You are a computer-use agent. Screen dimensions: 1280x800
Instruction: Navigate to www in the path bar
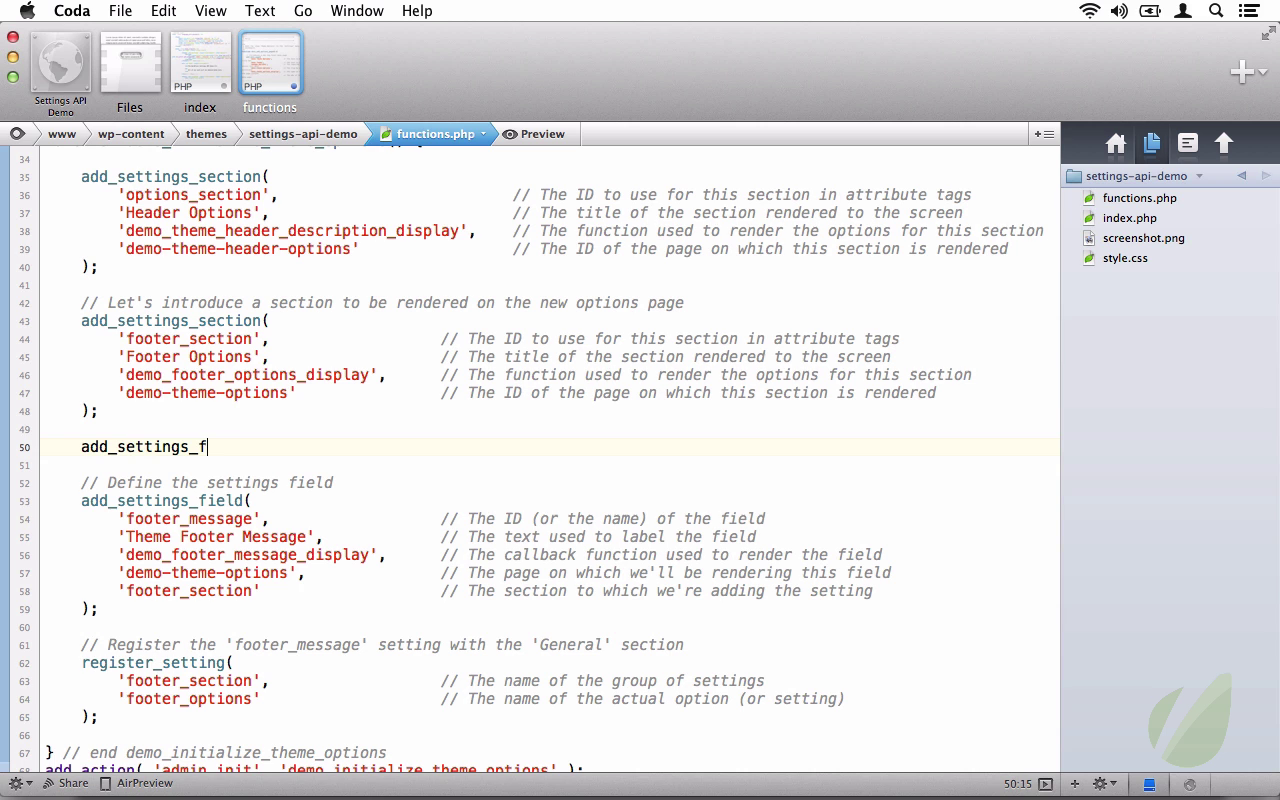(62, 134)
